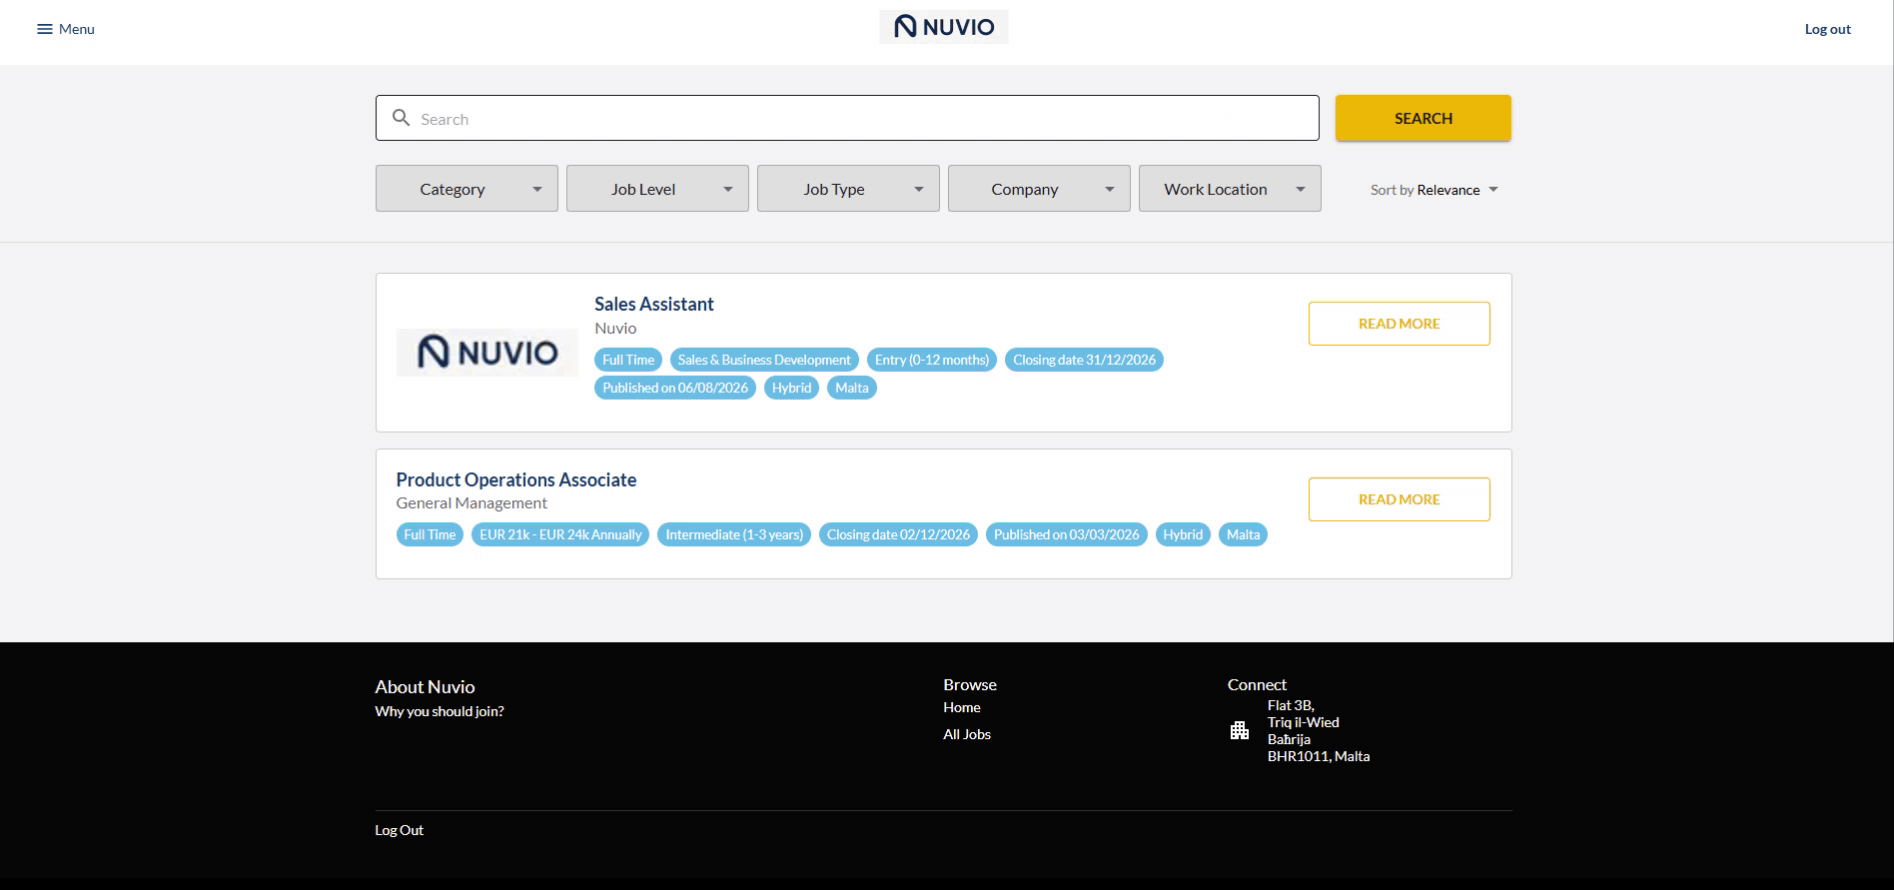Screen dimensions: 1894x890
Task: Click the Nuvio logo in the header
Action: 944,27
